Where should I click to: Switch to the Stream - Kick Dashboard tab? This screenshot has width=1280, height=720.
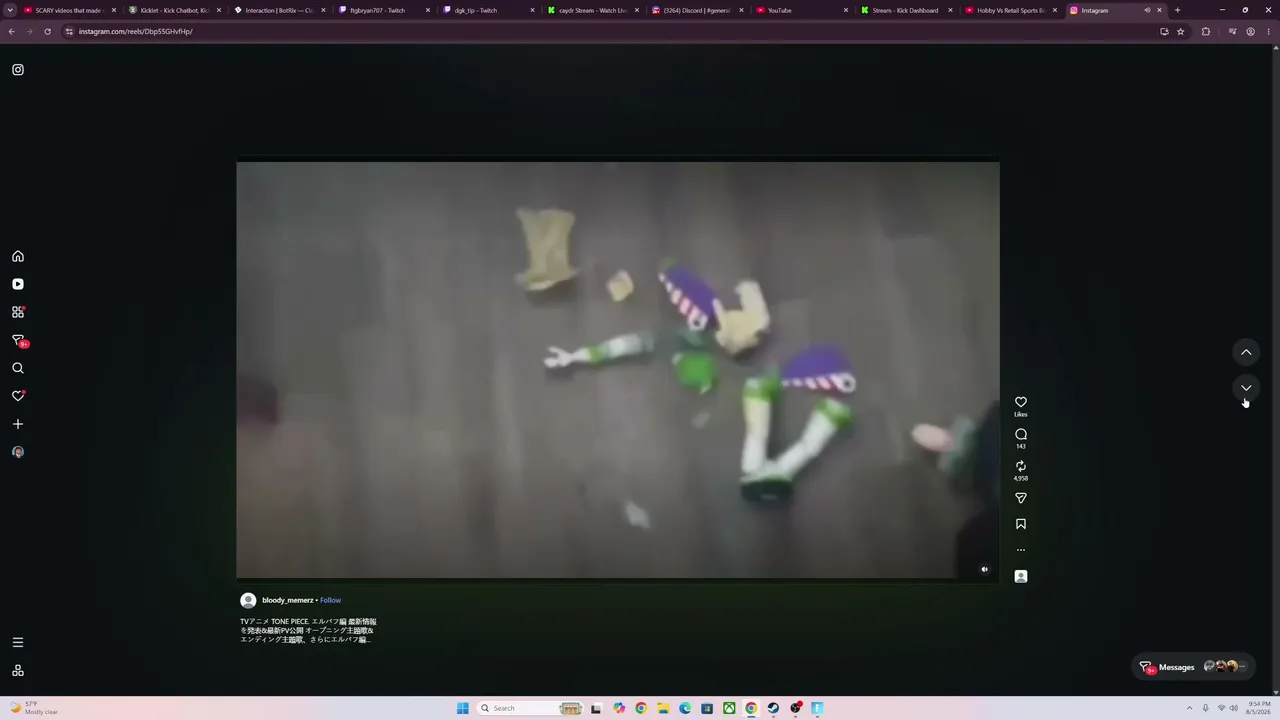[x=905, y=10]
